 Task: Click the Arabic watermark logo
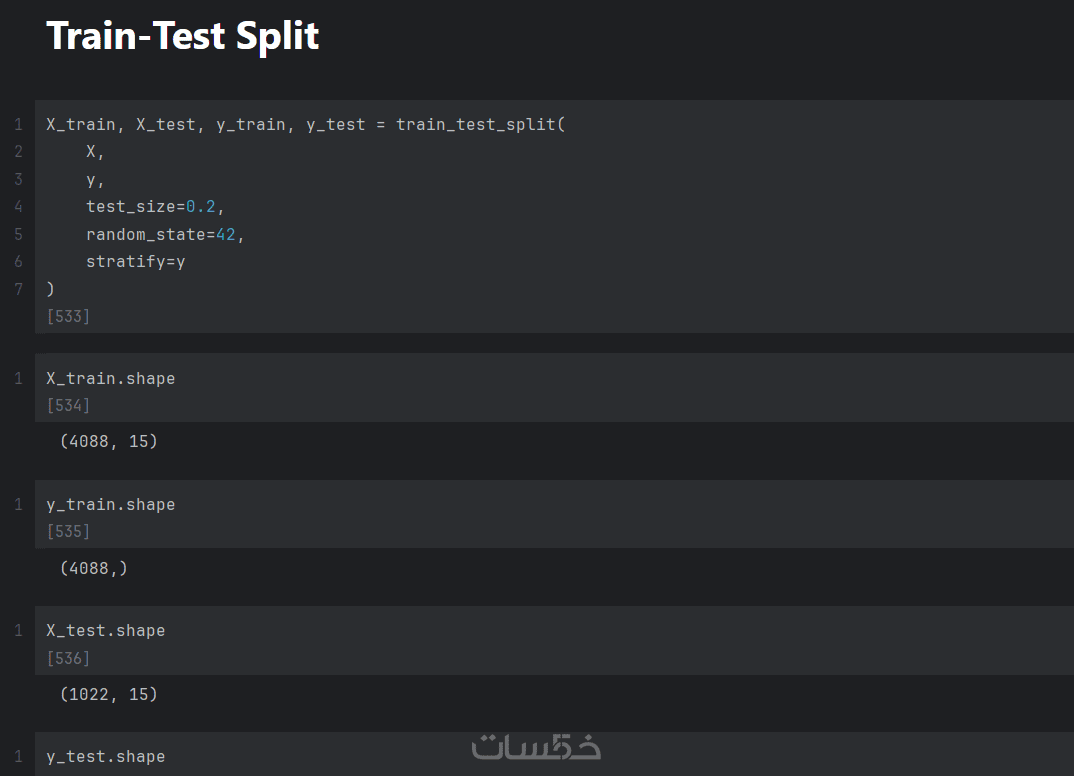[536, 747]
